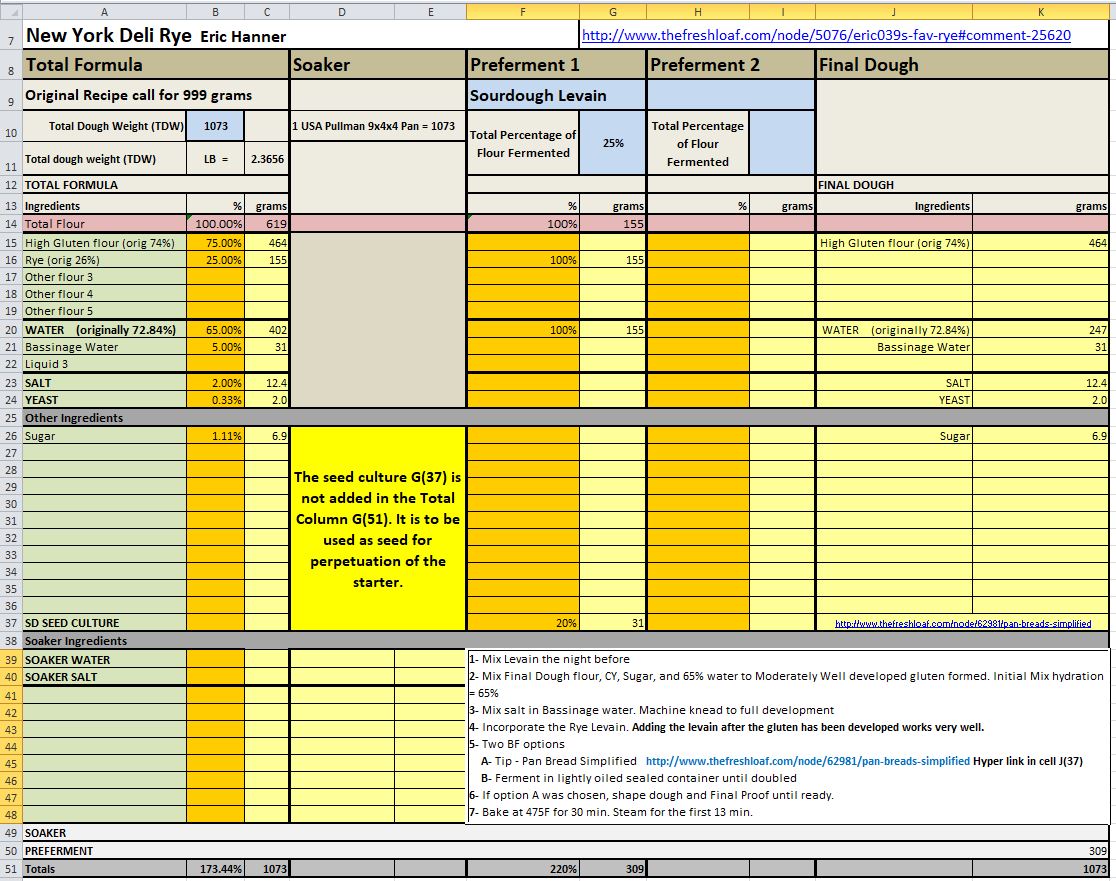Select the 2.3656 LB value cell
The height and width of the screenshot is (881, 1116).
point(266,159)
